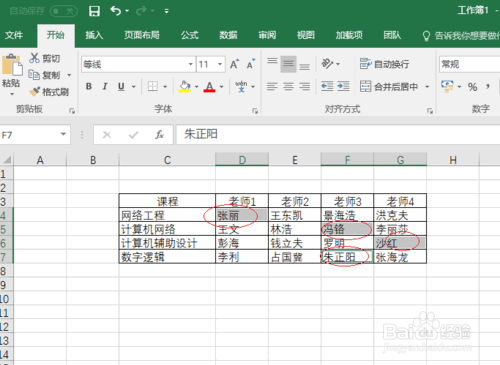Align text left
Viewport: 500px width, 365px height.
click(x=272, y=87)
